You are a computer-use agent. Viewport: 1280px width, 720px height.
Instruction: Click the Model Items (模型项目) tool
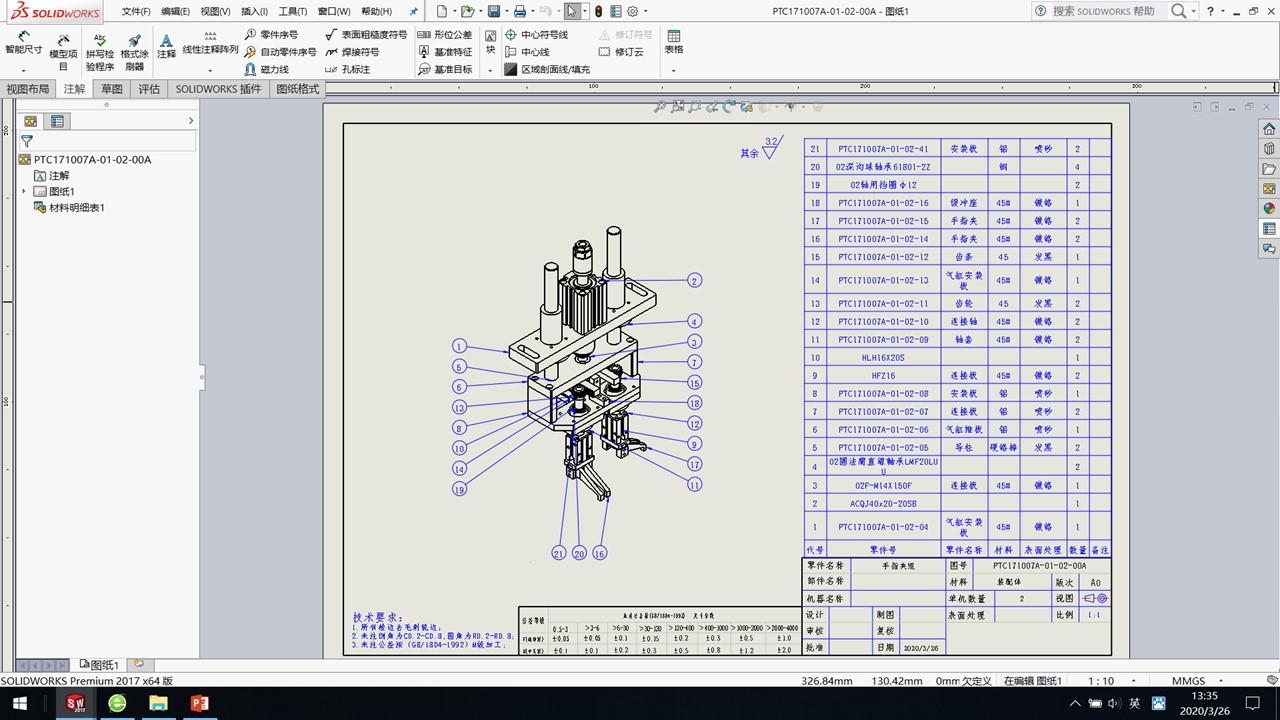tap(63, 52)
